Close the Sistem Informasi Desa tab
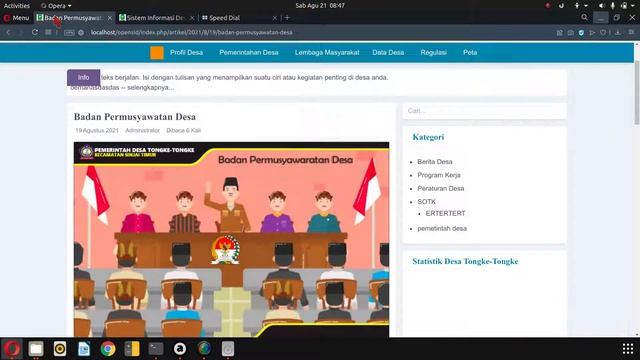 pyautogui.click(x=192, y=18)
